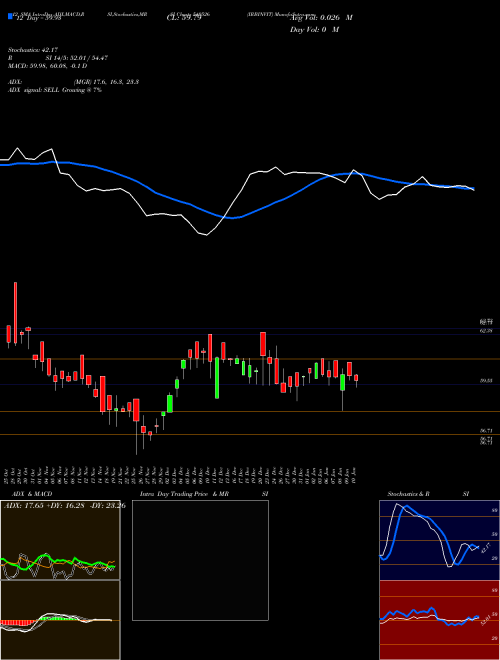
Task: Open the MACD histogram mini chart
Action: pyautogui.click(x=60, y=620)
